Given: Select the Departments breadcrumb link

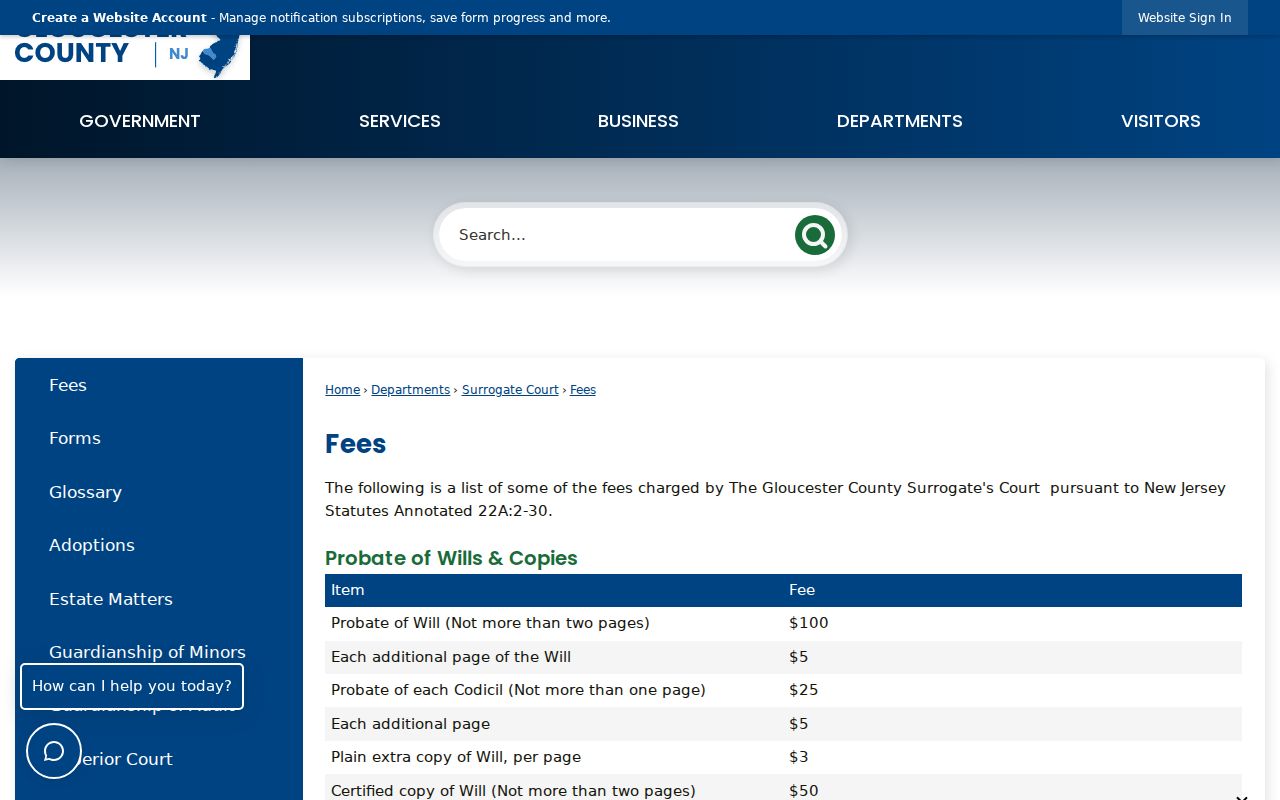Looking at the screenshot, I should pos(410,390).
